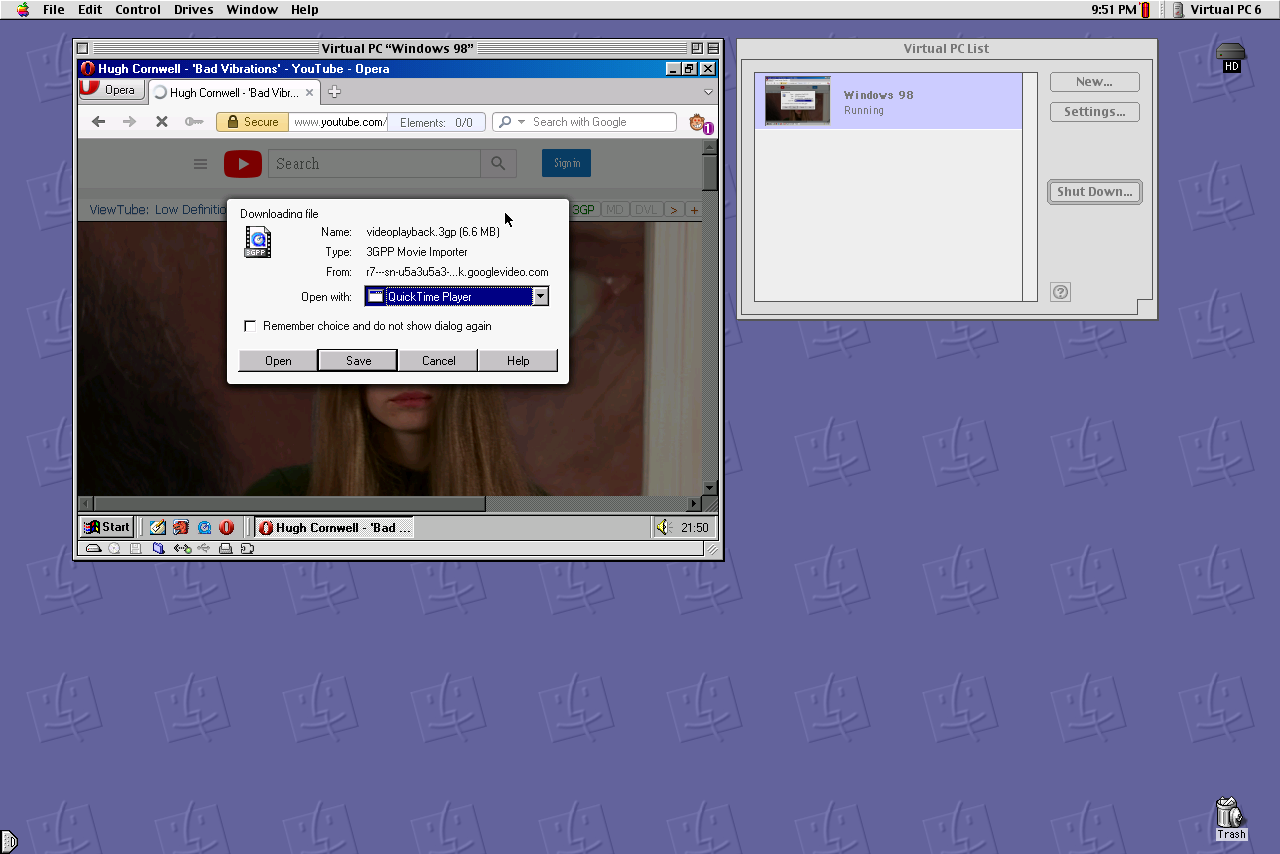Screen dimensions: 1280x854
Task: Click the network status icon
Action: click(182, 548)
